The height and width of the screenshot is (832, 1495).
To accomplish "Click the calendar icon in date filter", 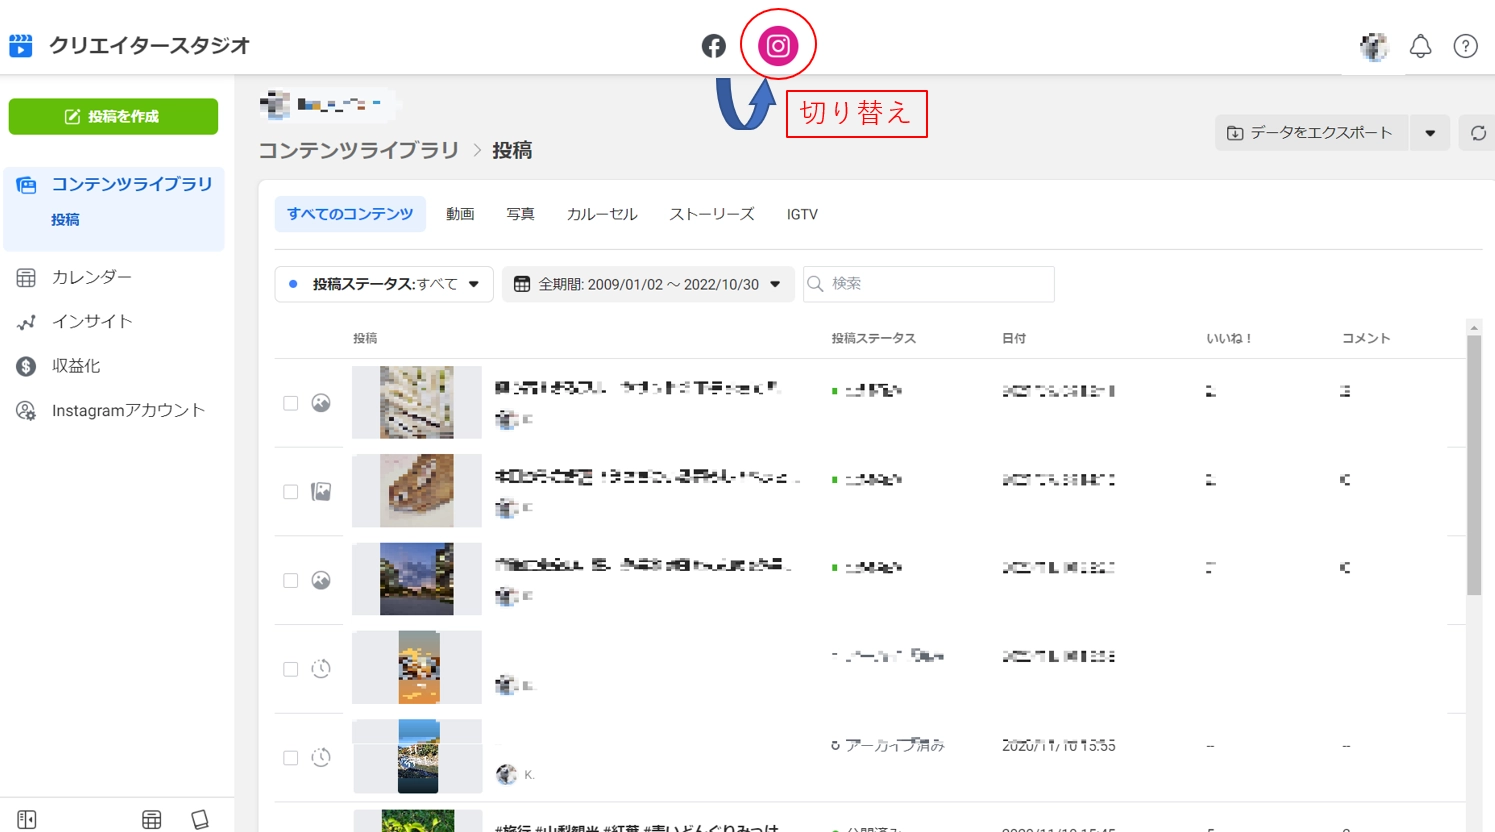I will [522, 284].
